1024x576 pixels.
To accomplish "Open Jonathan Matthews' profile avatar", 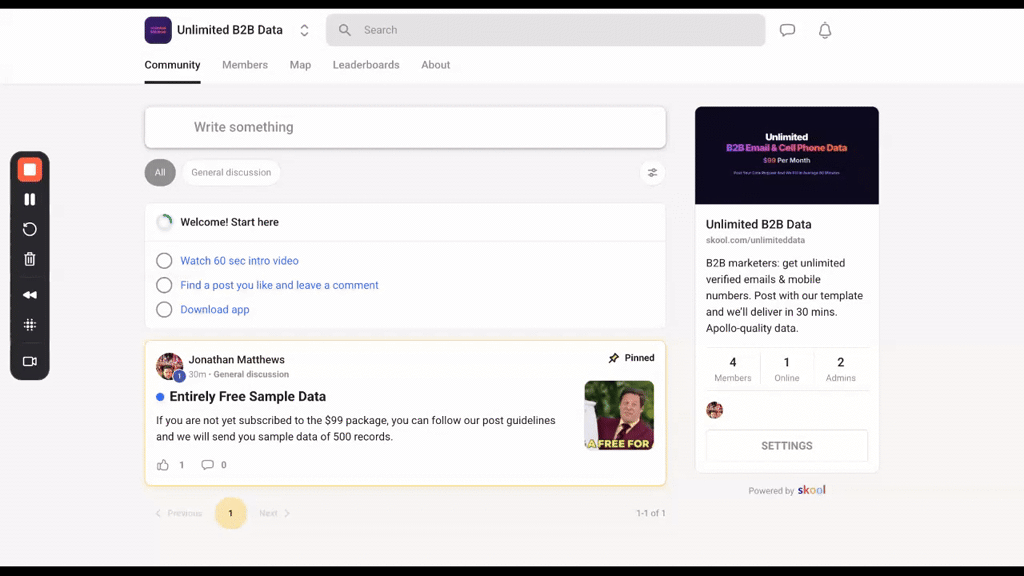I will tap(169, 366).
